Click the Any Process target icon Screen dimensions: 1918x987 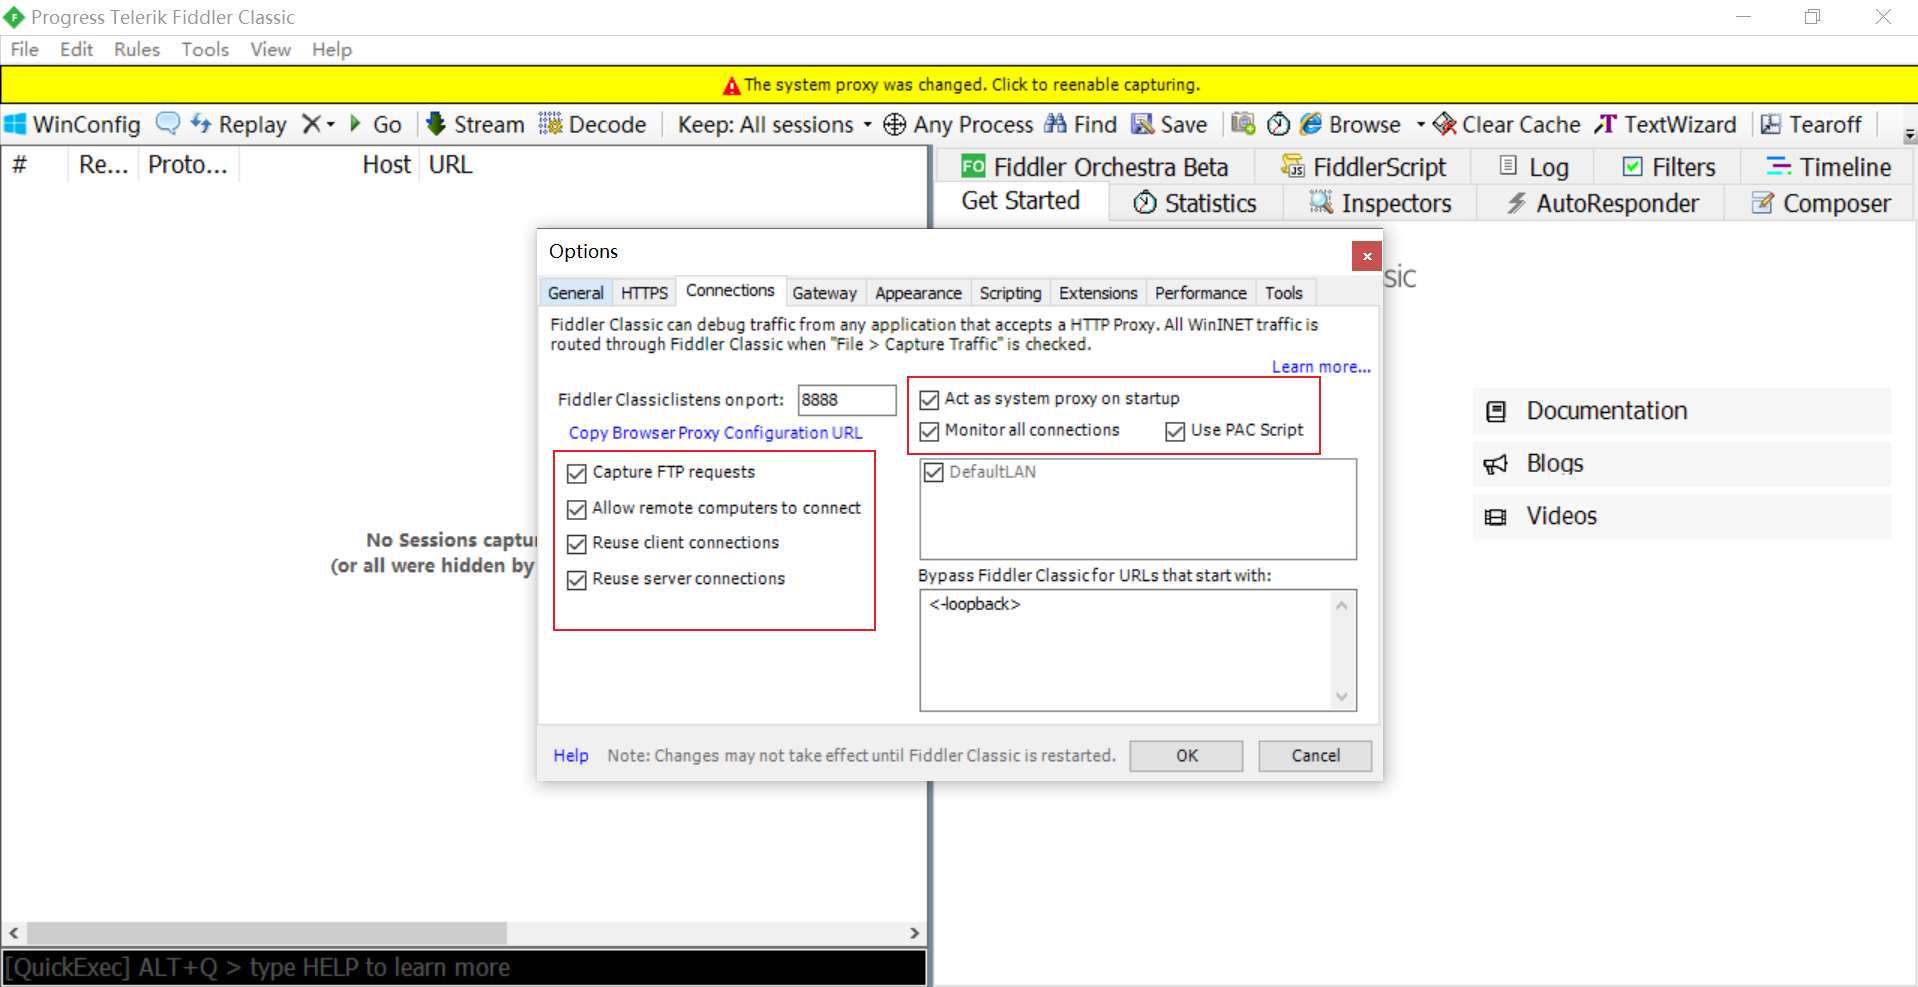point(894,124)
